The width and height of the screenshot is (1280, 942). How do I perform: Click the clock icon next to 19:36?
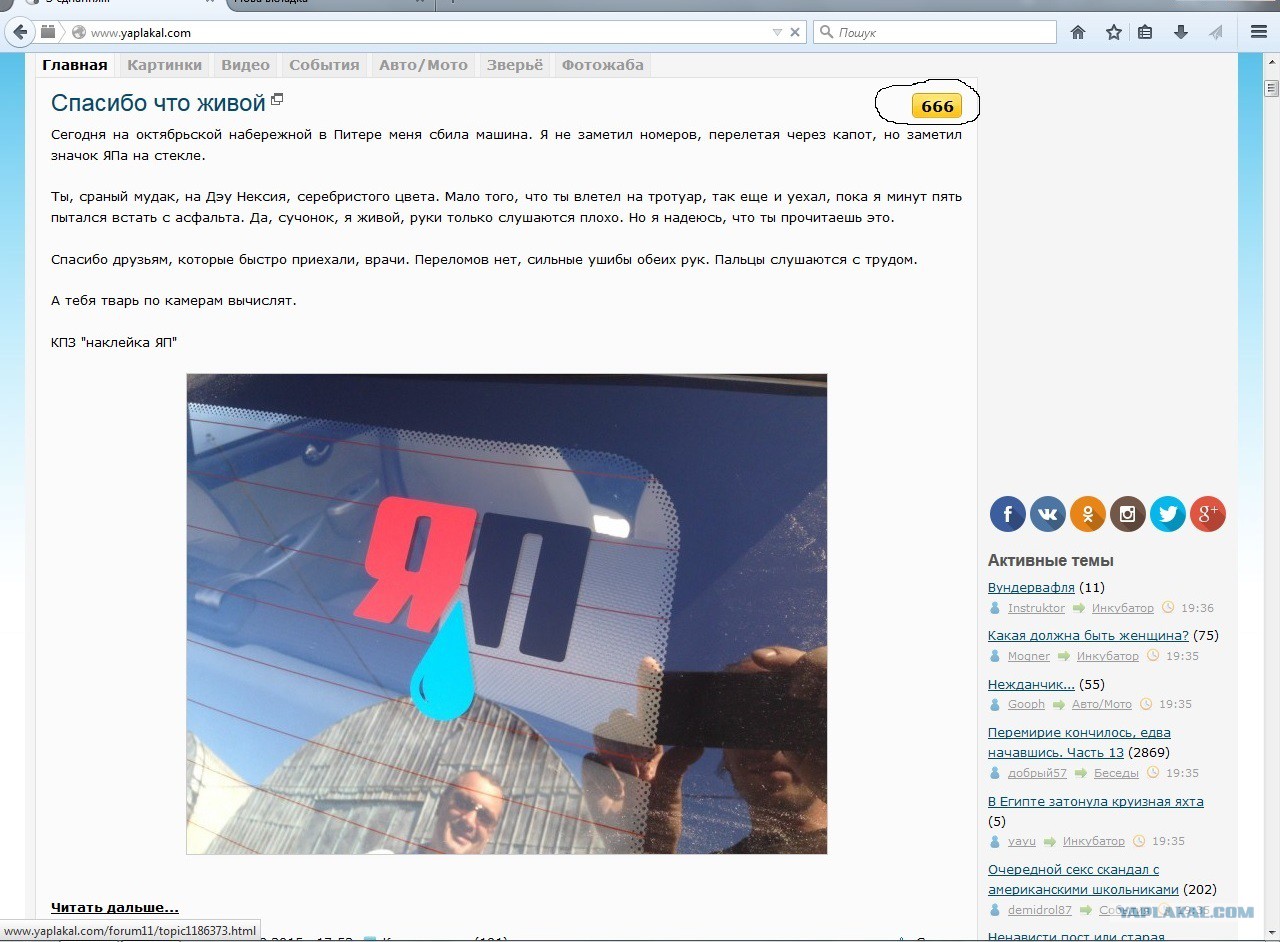point(1168,608)
